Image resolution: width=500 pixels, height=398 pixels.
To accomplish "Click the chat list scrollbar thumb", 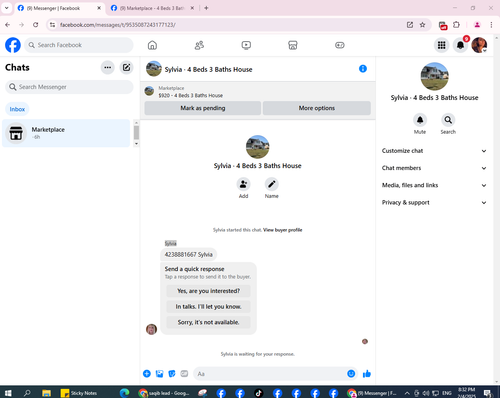I will [136, 133].
